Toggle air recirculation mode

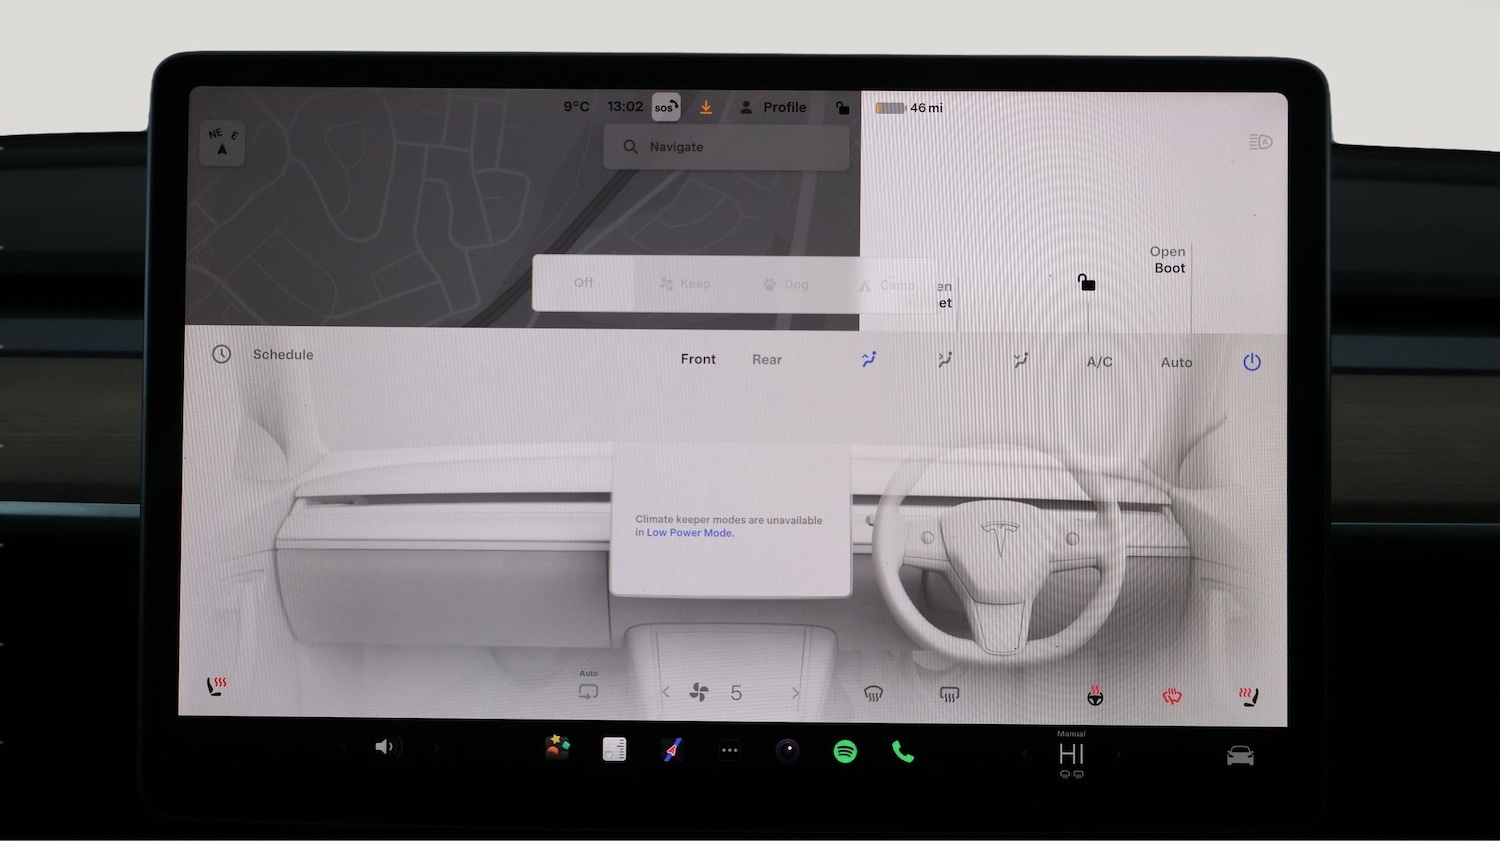click(x=588, y=691)
